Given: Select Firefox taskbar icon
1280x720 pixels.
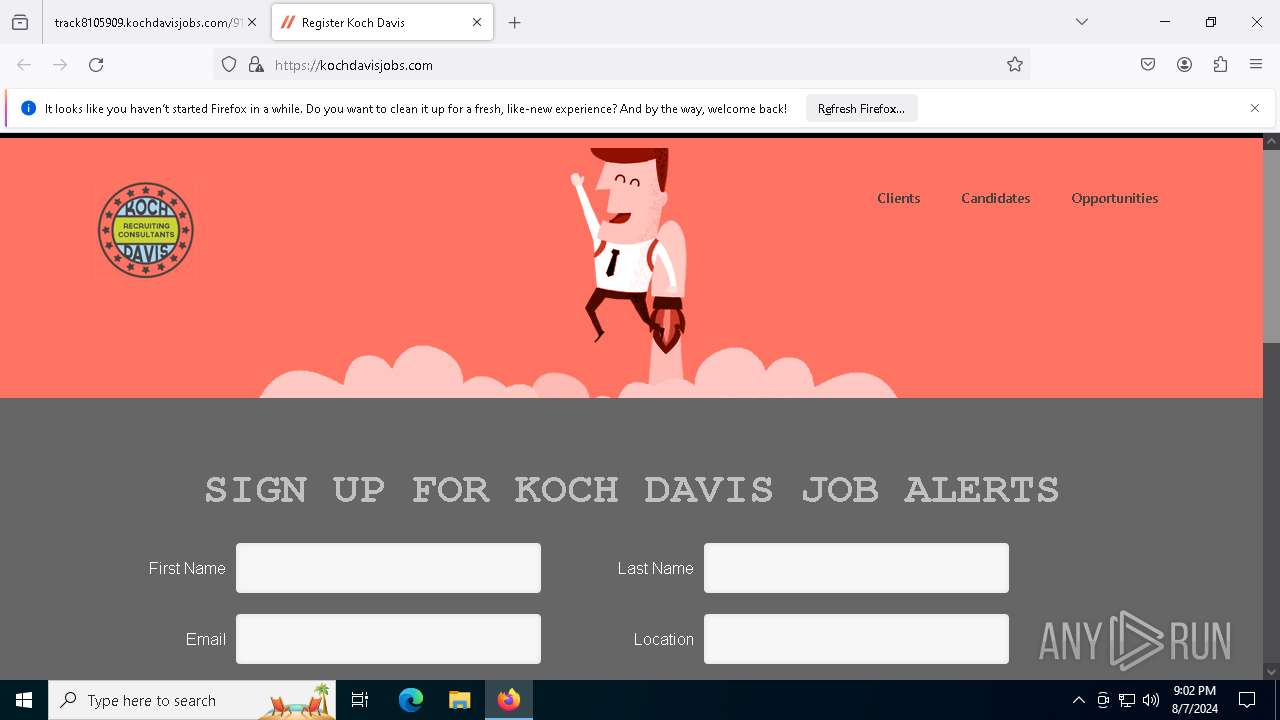Looking at the screenshot, I should click(x=509, y=700).
